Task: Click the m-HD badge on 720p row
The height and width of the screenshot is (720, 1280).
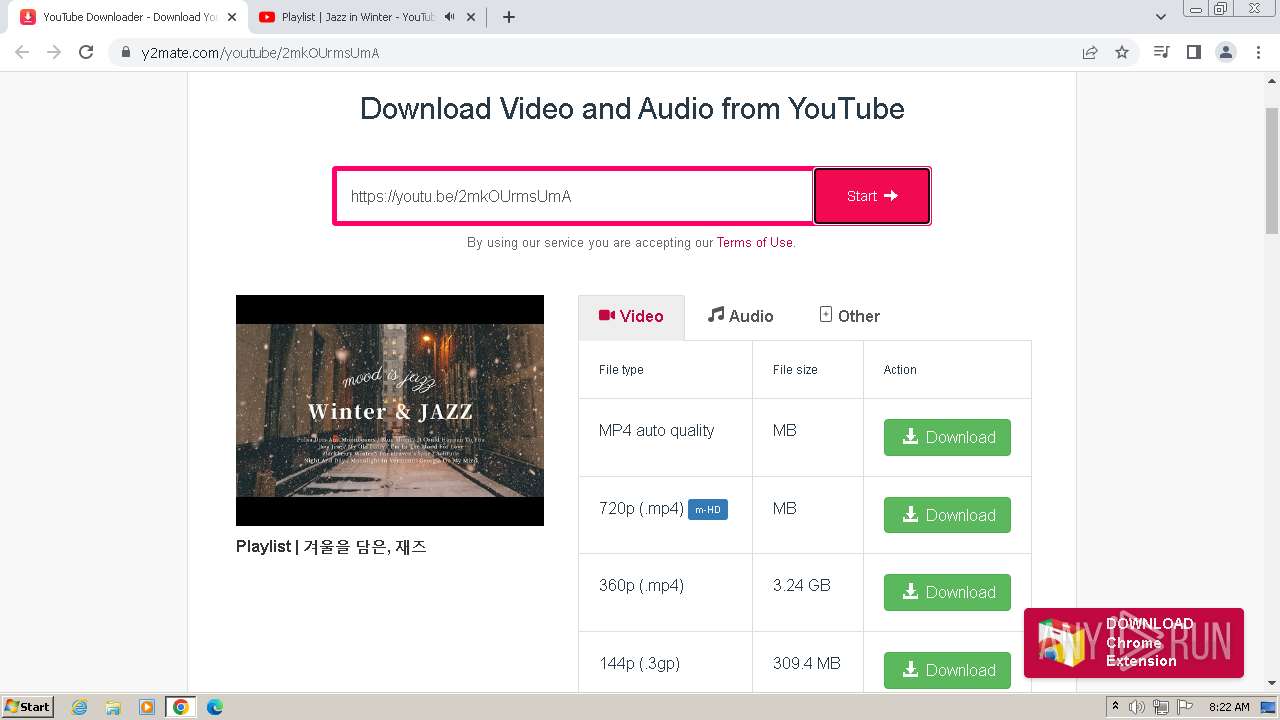Action: coord(708,510)
